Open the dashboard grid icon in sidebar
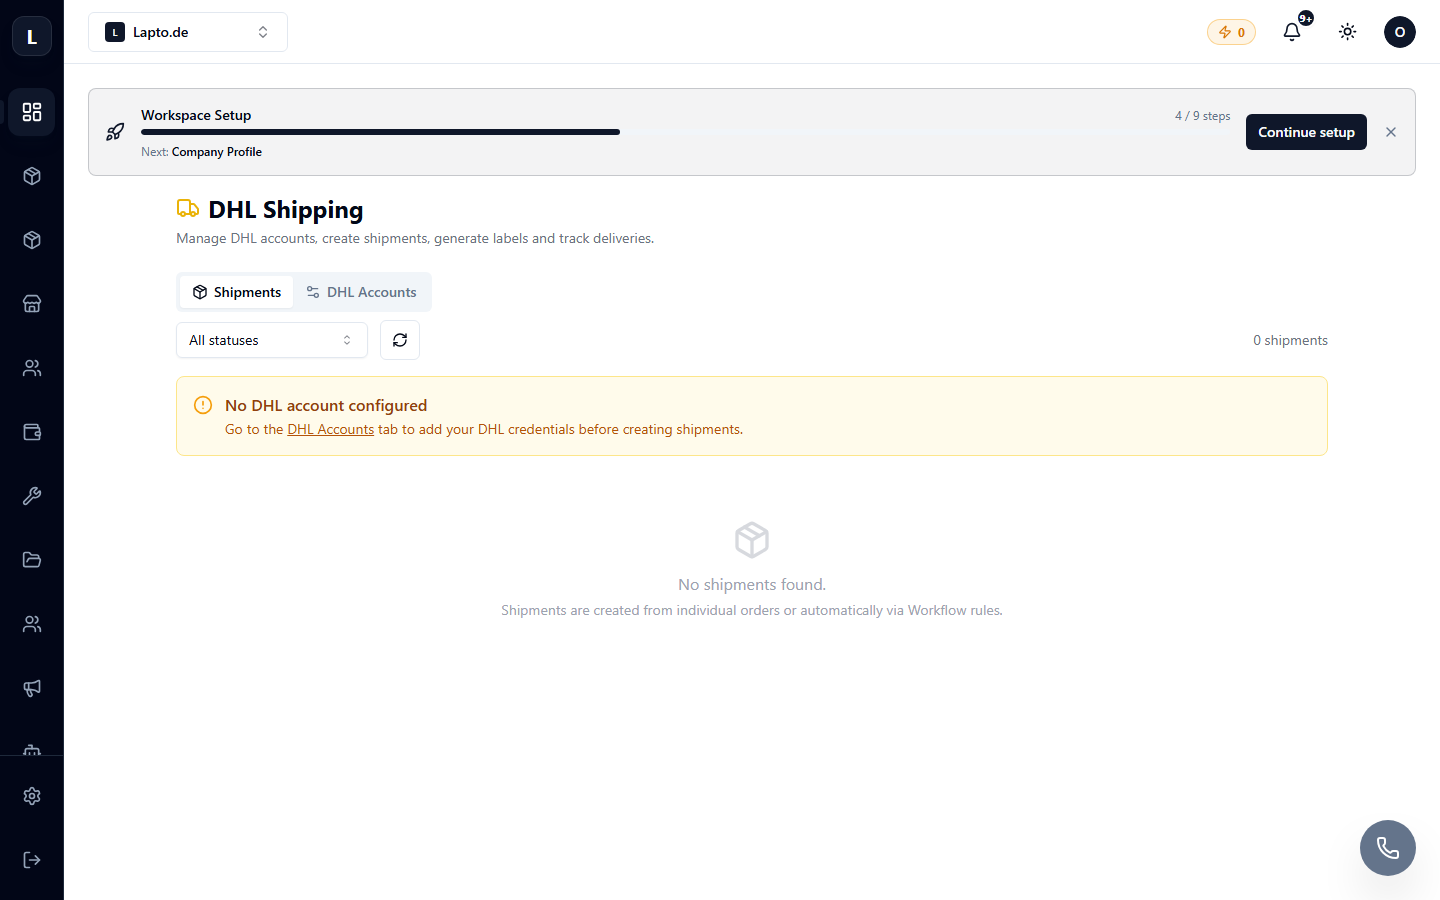This screenshot has height=900, width=1440. 32,112
